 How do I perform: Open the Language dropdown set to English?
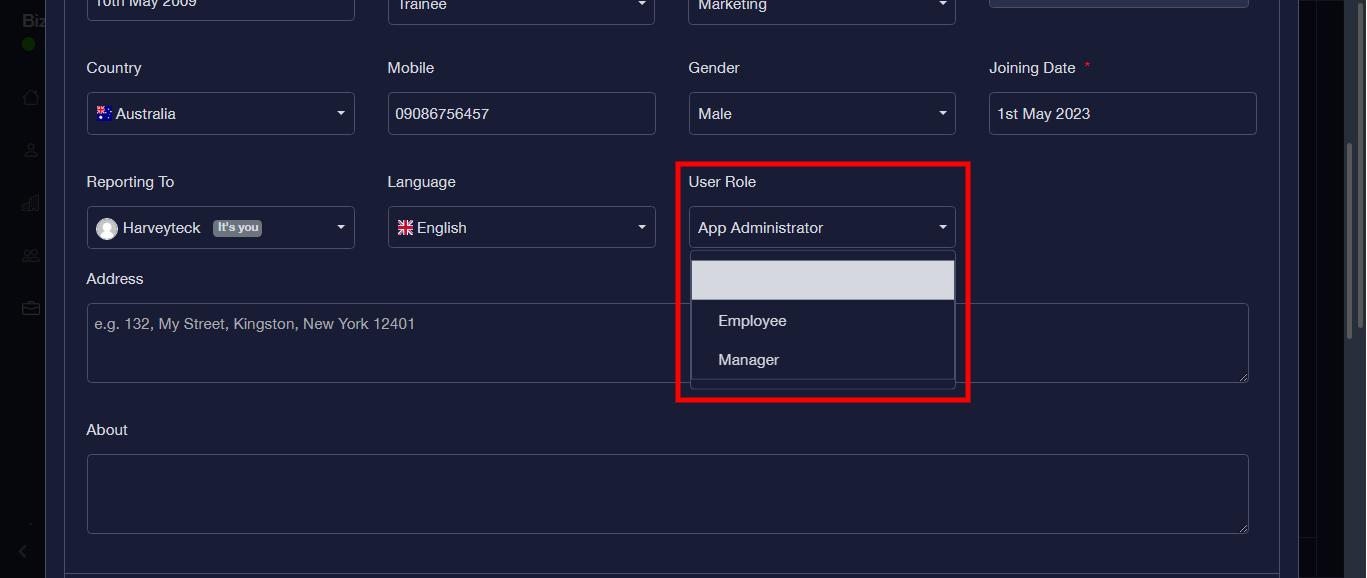coord(521,228)
